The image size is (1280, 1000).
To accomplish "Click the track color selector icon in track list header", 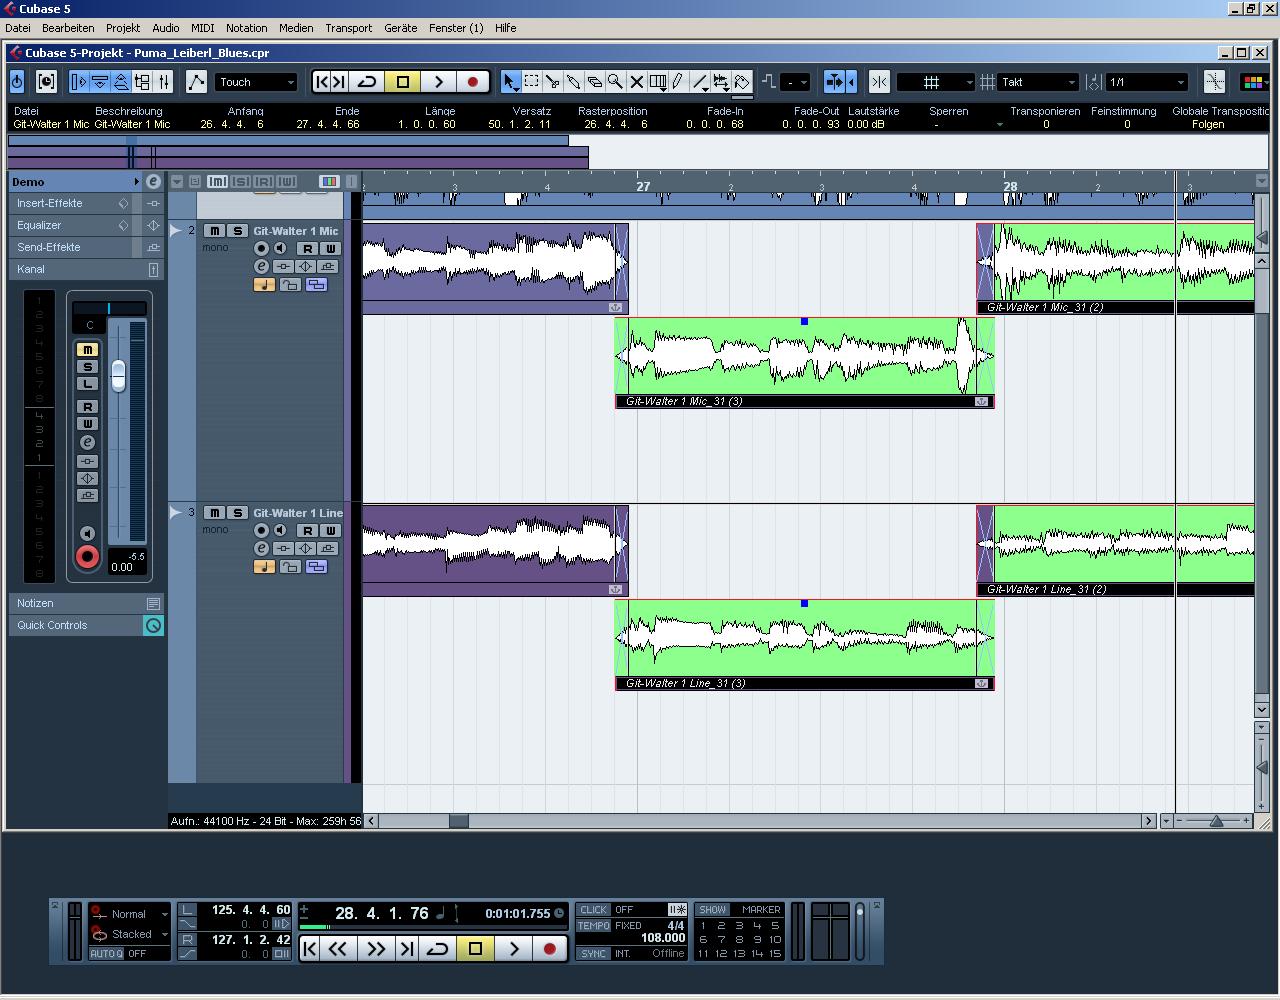I will [x=329, y=181].
